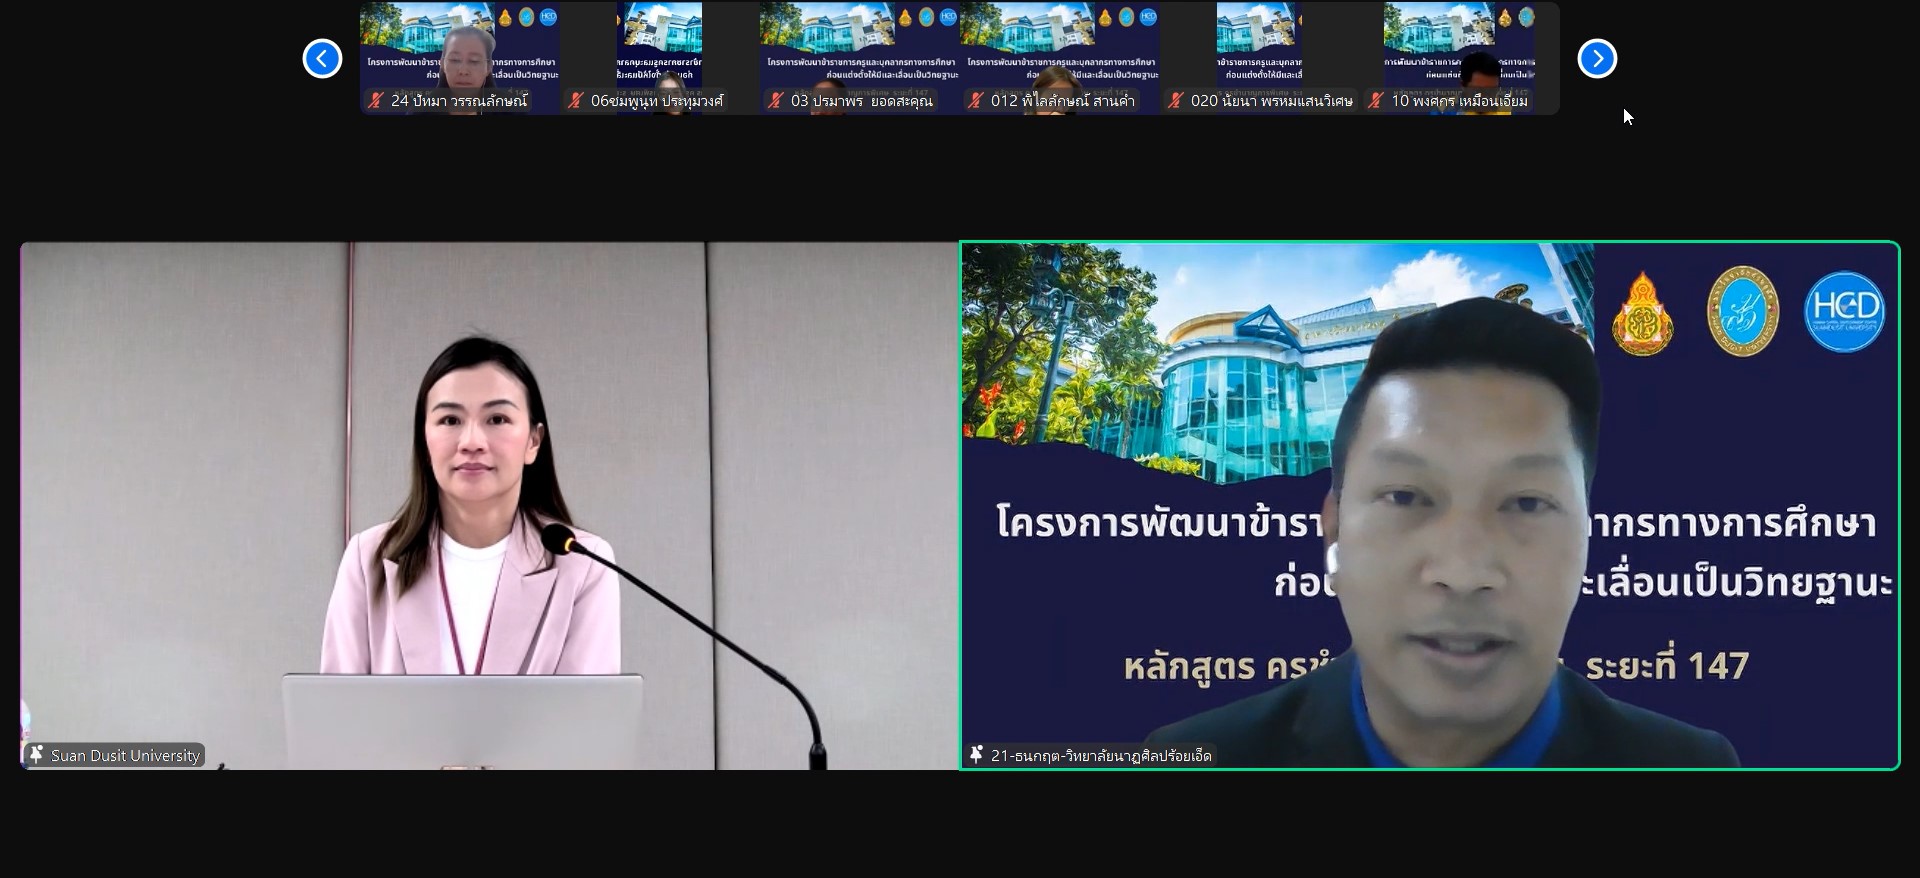Click muted mic icon of 06ชมพูนุท
This screenshot has width=1920, height=878.
pos(576,100)
